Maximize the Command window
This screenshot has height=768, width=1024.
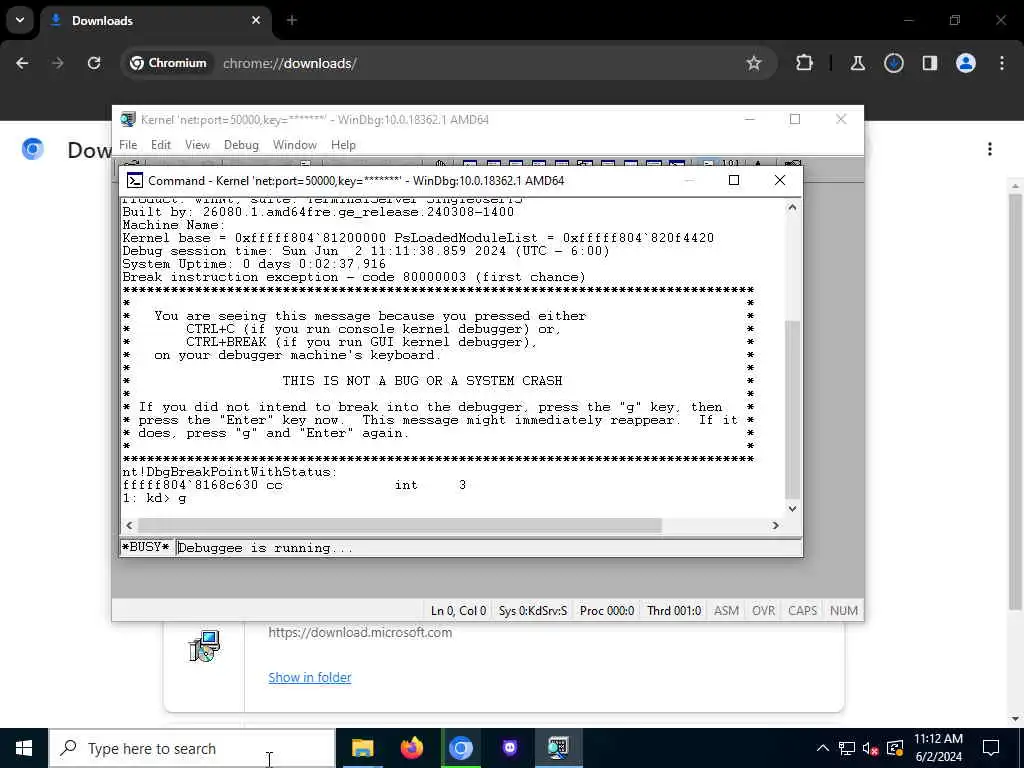(x=733, y=180)
